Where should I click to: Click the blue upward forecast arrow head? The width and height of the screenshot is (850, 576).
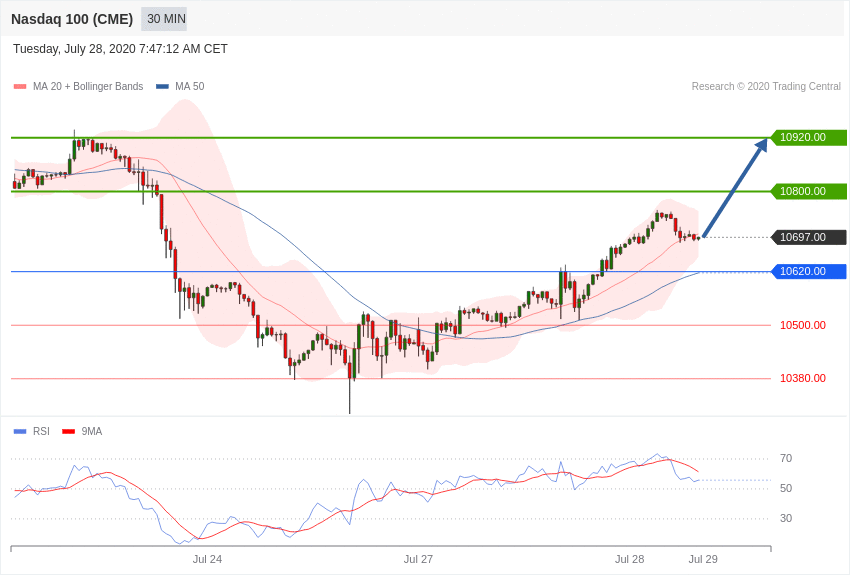point(762,145)
